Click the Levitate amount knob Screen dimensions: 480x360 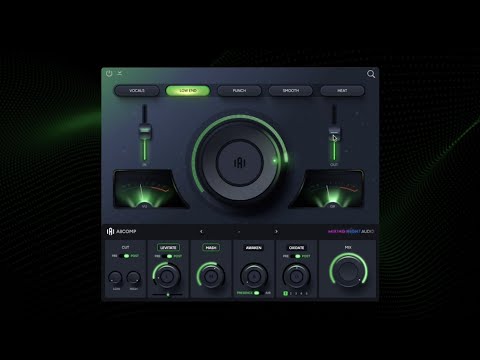point(167,276)
